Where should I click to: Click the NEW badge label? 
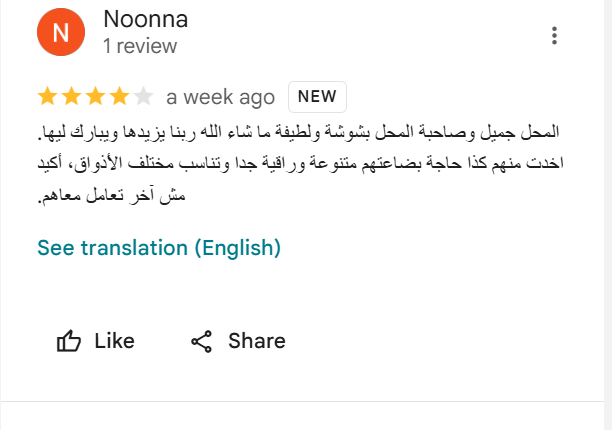[317, 96]
